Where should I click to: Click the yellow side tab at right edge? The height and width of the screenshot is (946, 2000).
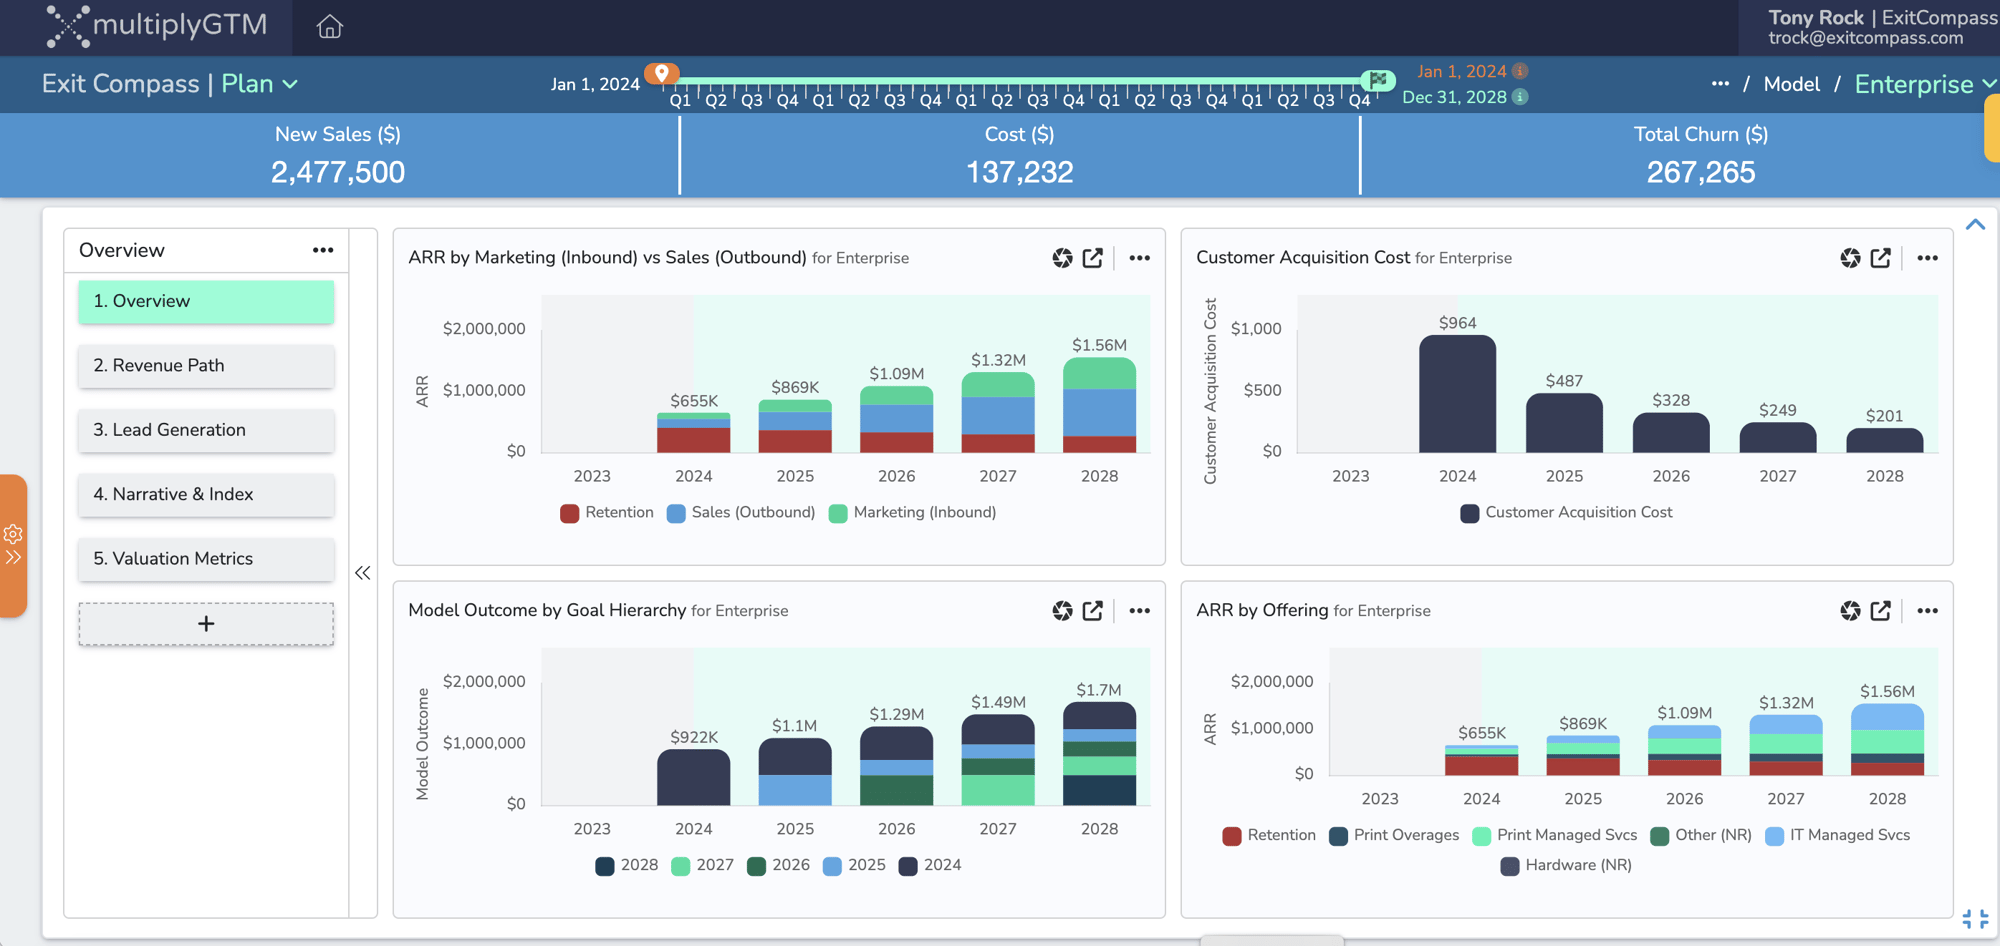click(1992, 128)
